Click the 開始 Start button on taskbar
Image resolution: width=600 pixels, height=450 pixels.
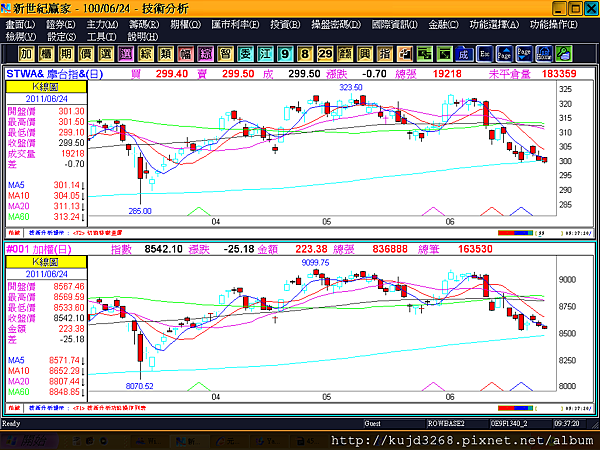tap(29, 441)
